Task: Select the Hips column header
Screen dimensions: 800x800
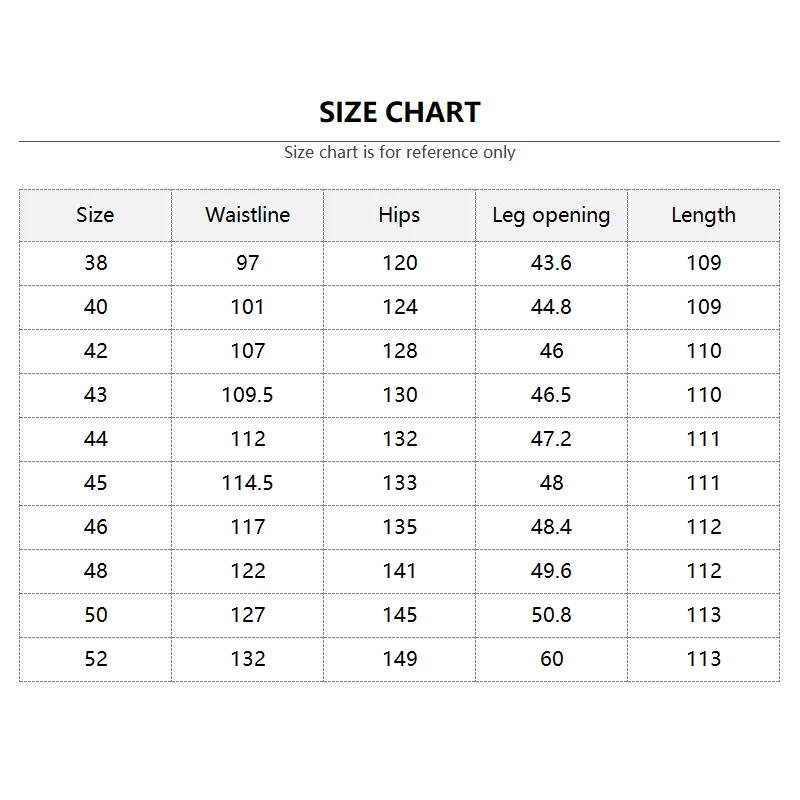Action: tap(399, 215)
